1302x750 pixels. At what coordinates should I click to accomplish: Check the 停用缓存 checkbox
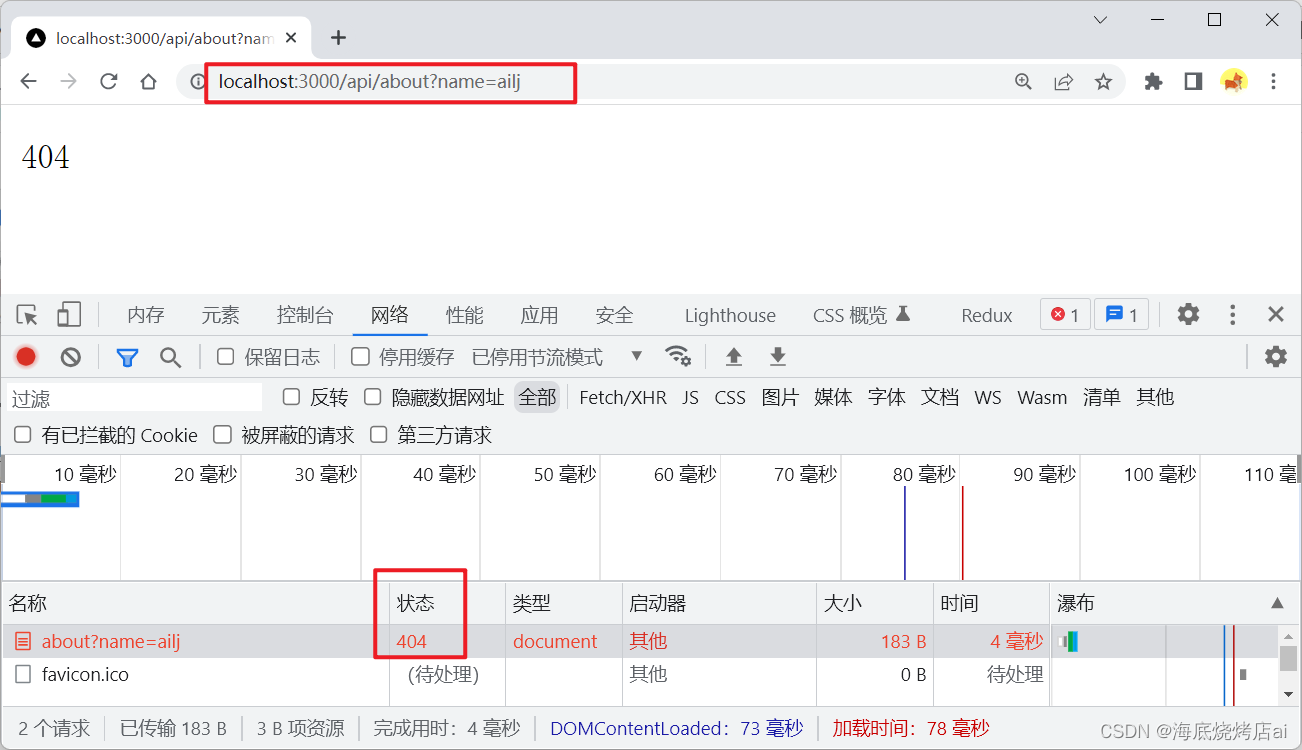tap(360, 357)
